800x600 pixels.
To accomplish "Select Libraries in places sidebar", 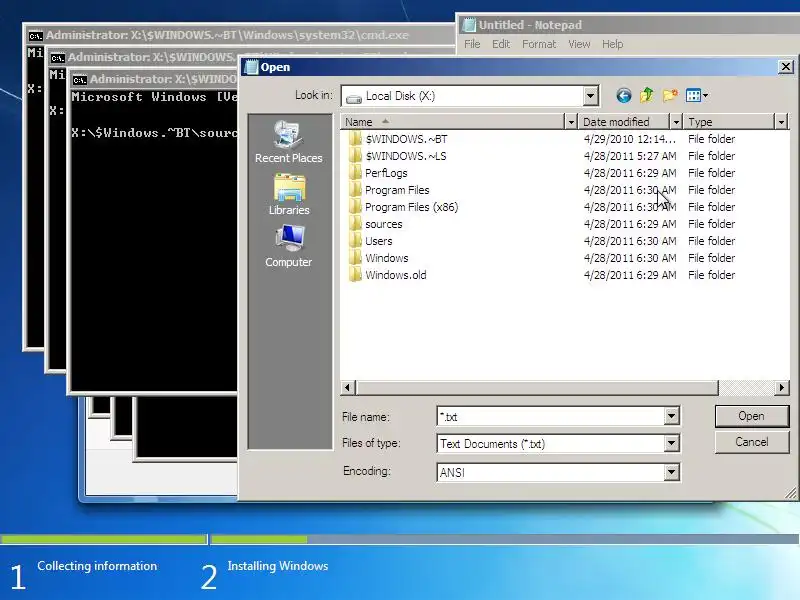I will tap(289, 194).
